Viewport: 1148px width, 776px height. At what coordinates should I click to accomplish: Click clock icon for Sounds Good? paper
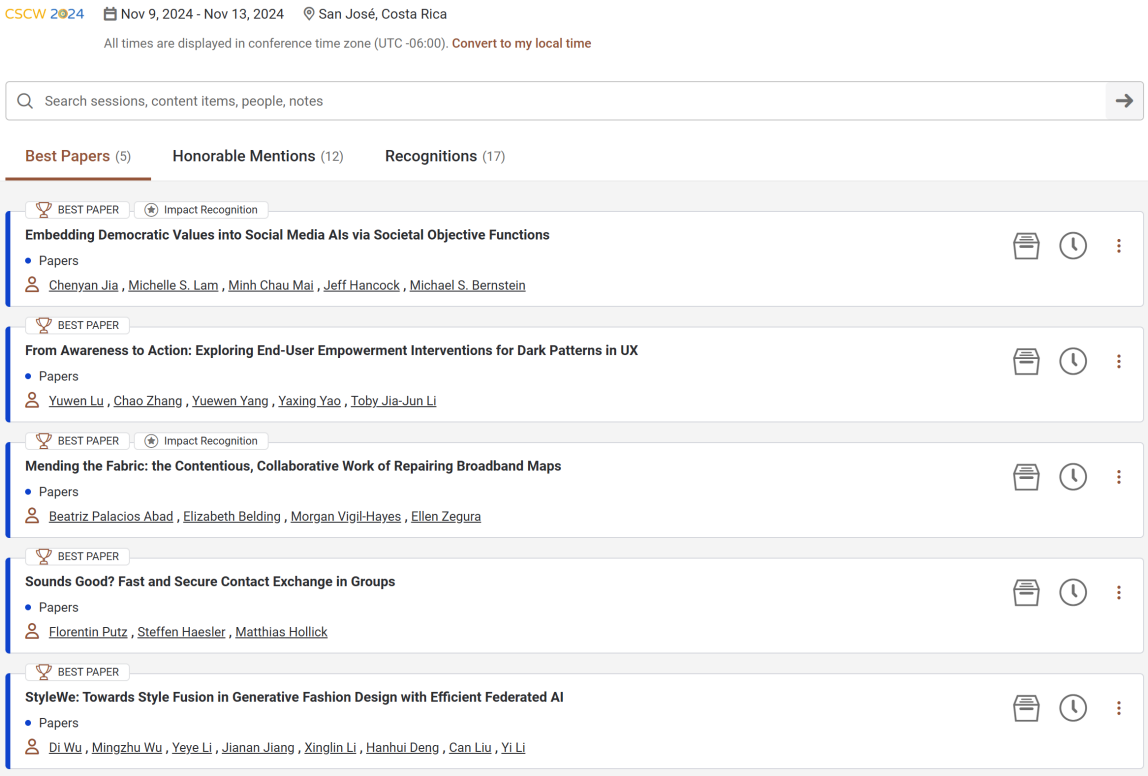coord(1073,593)
